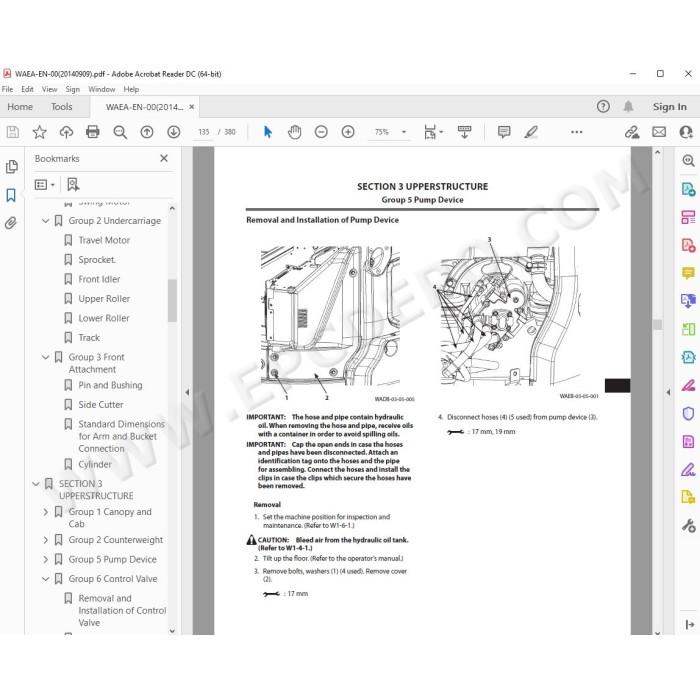
Task: Open Help question mark icon
Action: 603,106
